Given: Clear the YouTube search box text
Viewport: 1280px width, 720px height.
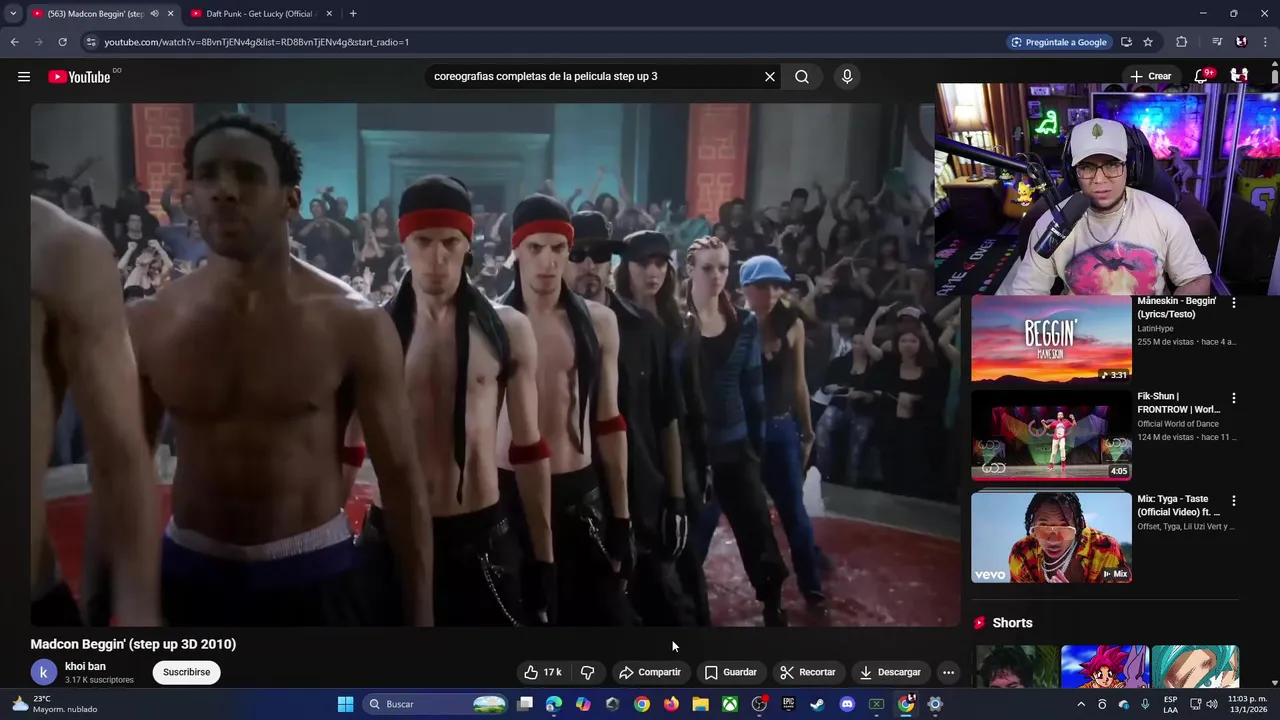Looking at the screenshot, I should click(770, 76).
